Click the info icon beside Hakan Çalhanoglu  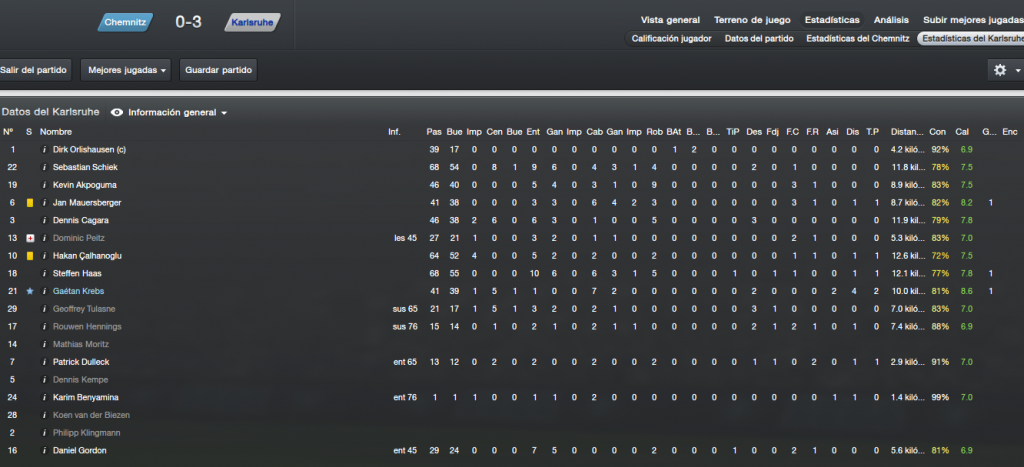pos(44,256)
